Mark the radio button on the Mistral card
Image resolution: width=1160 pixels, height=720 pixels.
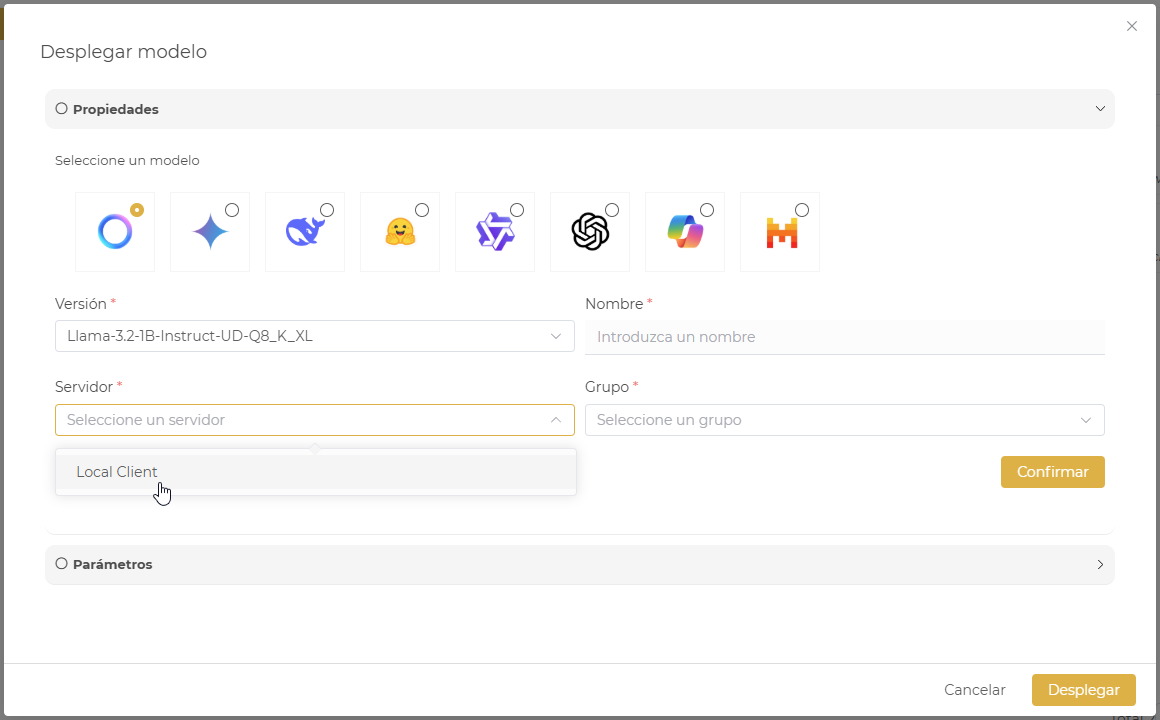tap(802, 210)
